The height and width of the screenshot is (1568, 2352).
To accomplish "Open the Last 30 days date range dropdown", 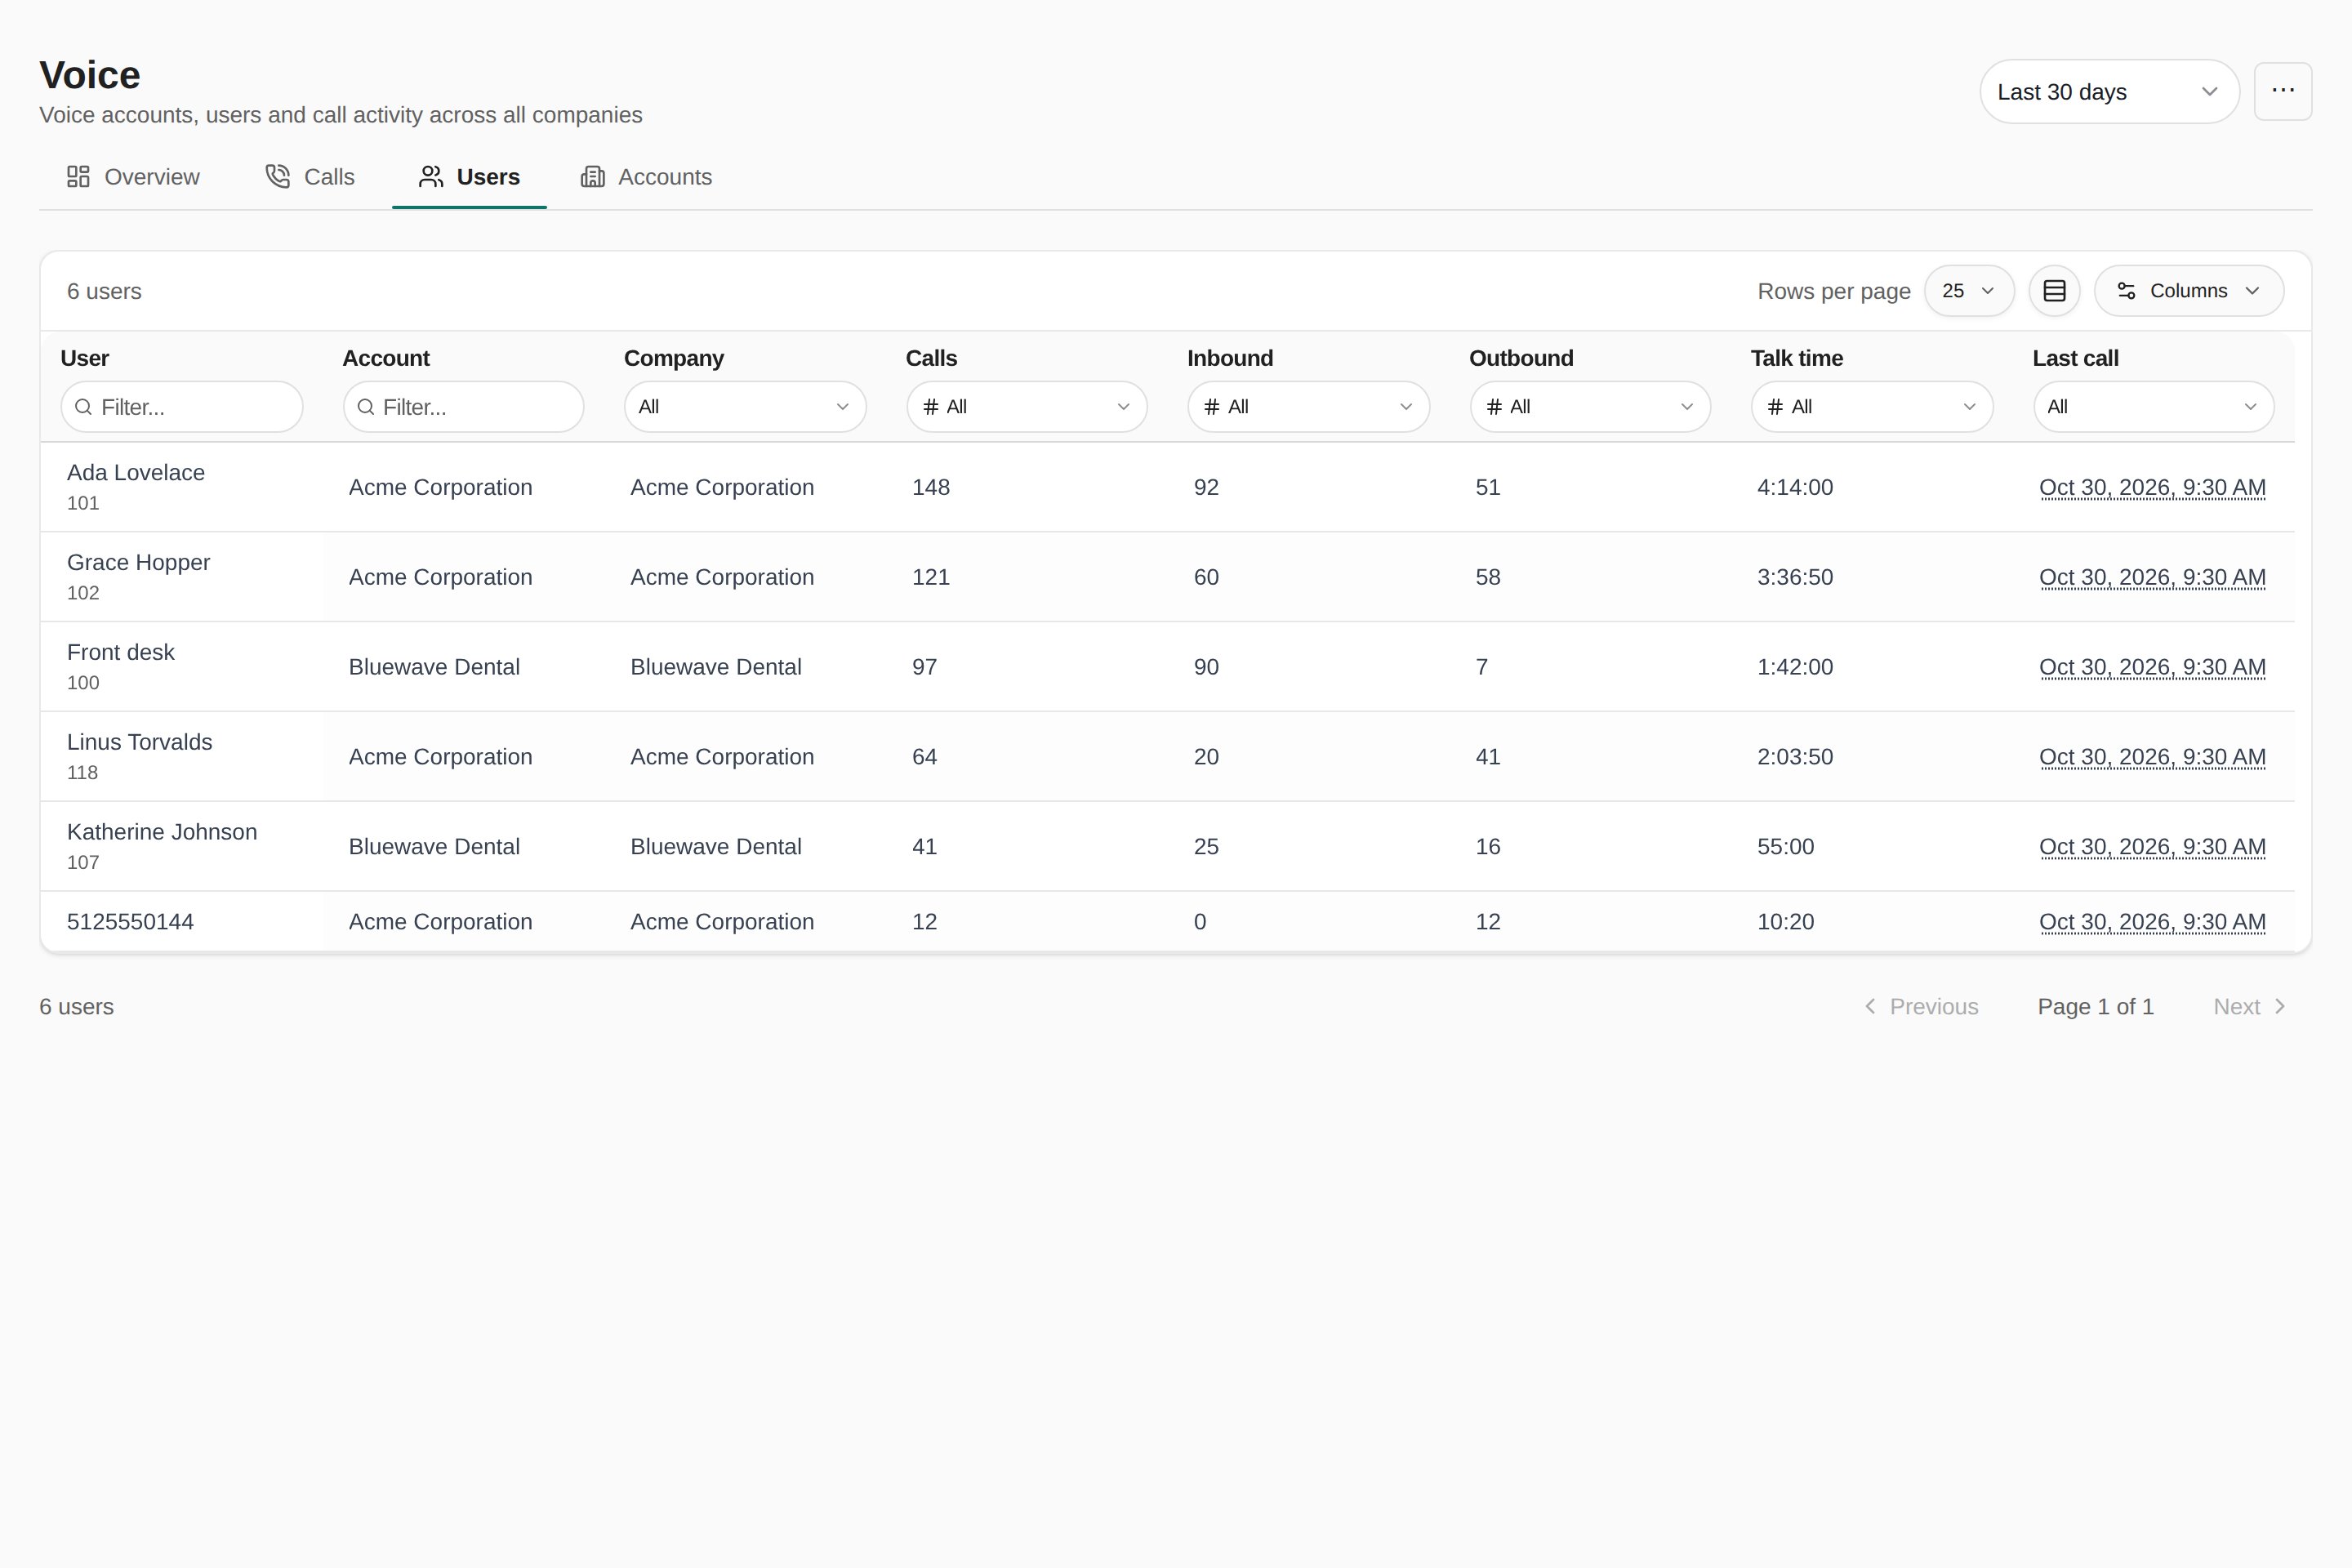I will click(2109, 92).
